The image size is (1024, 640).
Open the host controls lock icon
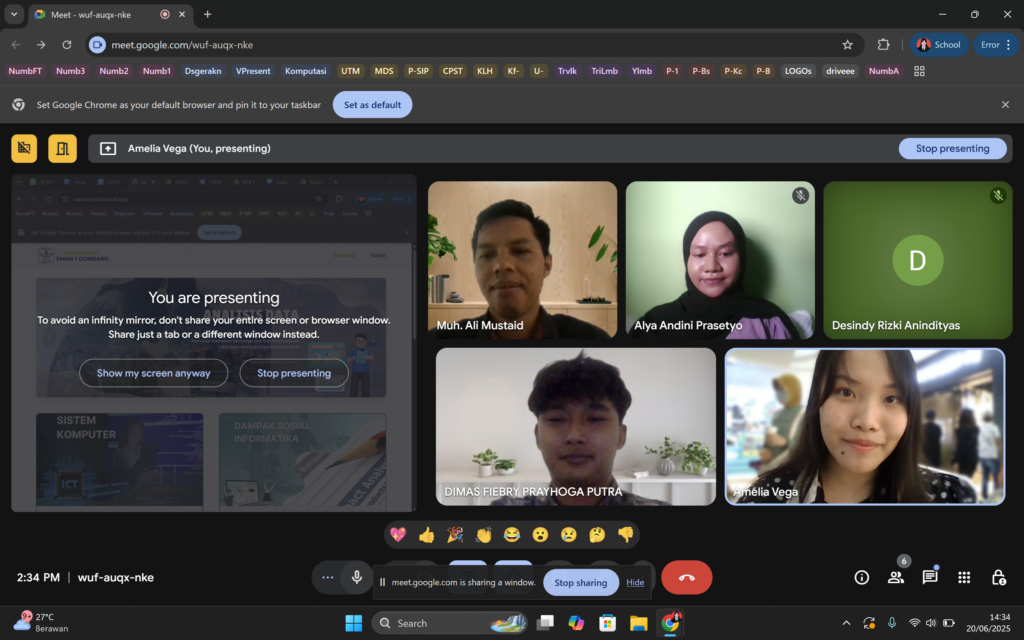coord(998,577)
